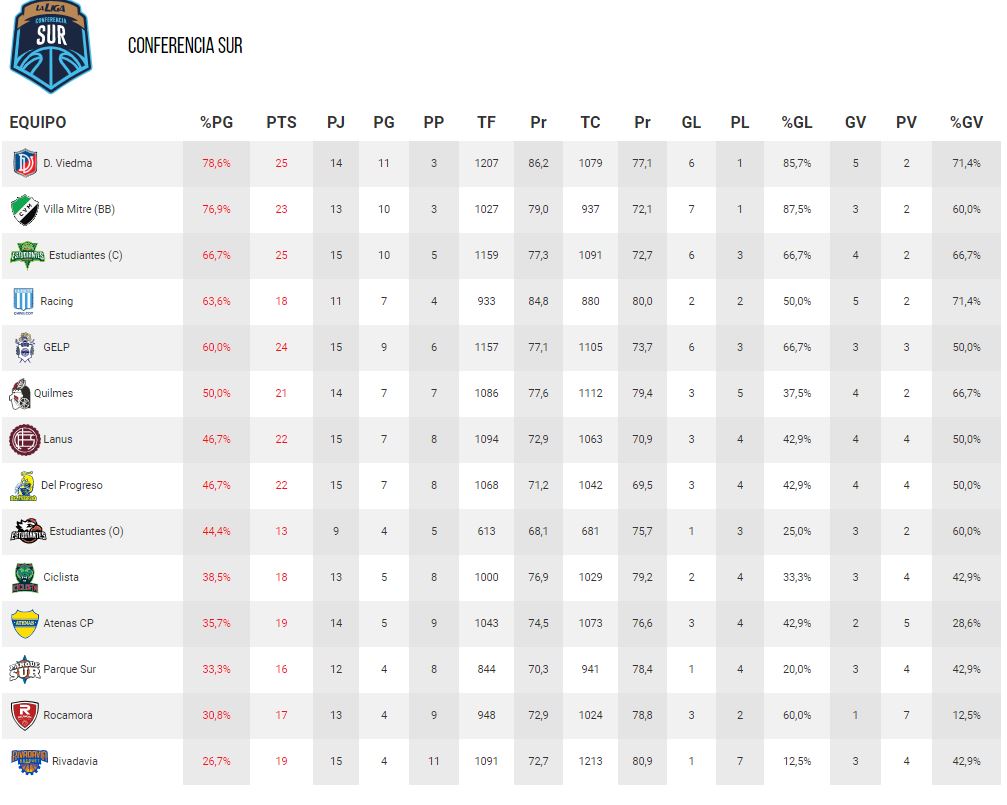Click the Racing team shield icon
1007x805 pixels.
tap(24, 301)
